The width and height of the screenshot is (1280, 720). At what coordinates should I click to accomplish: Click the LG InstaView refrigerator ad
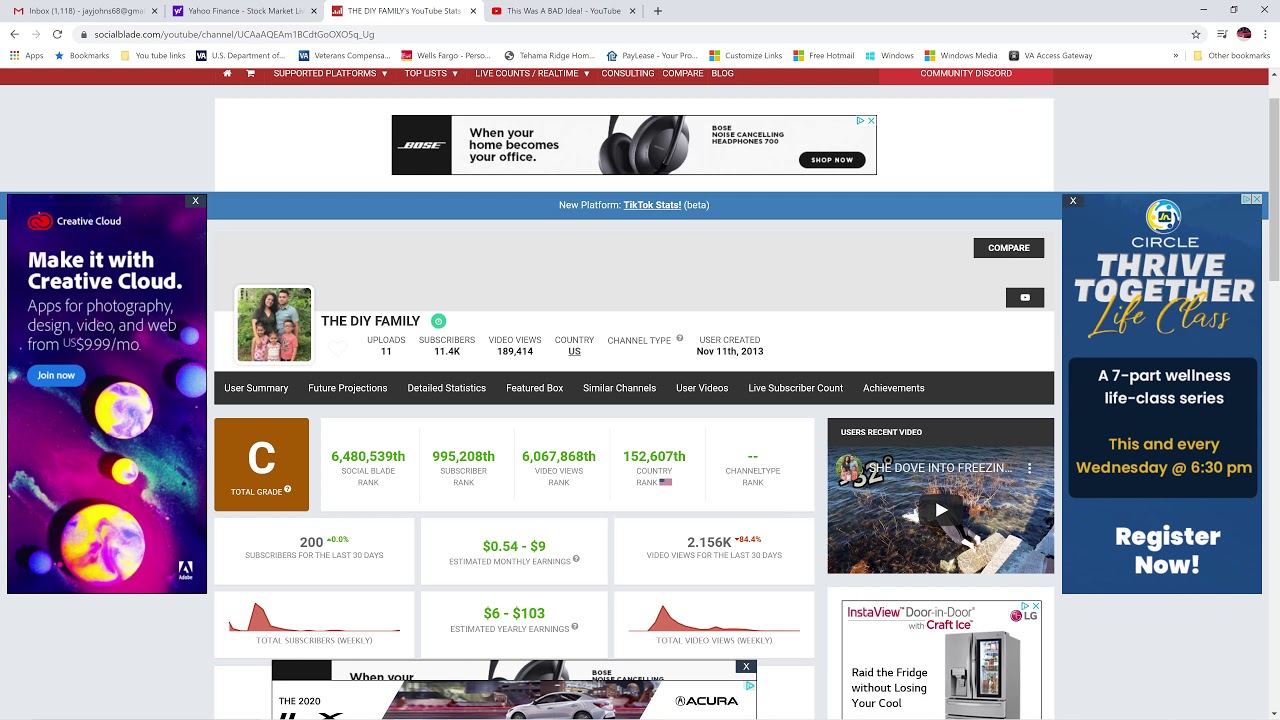941,660
